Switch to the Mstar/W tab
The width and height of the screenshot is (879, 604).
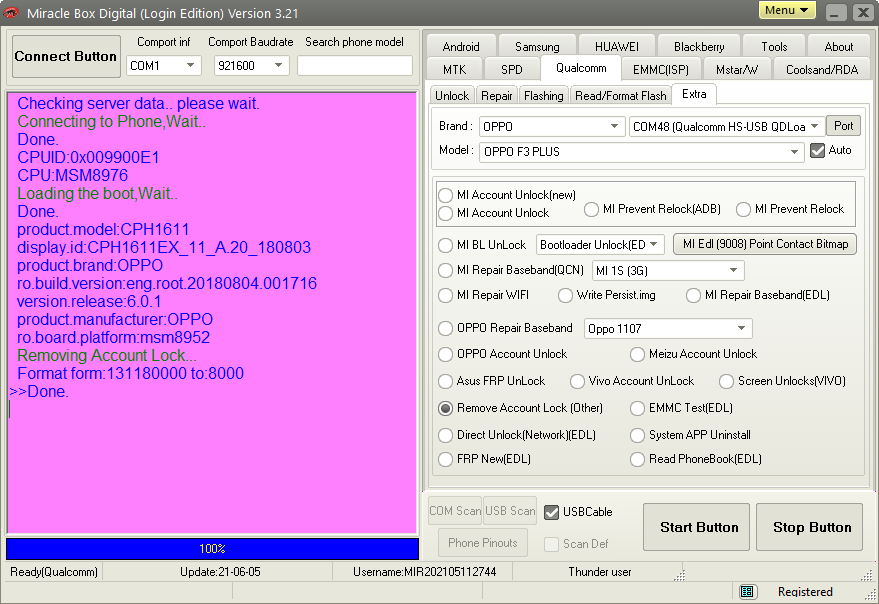737,70
